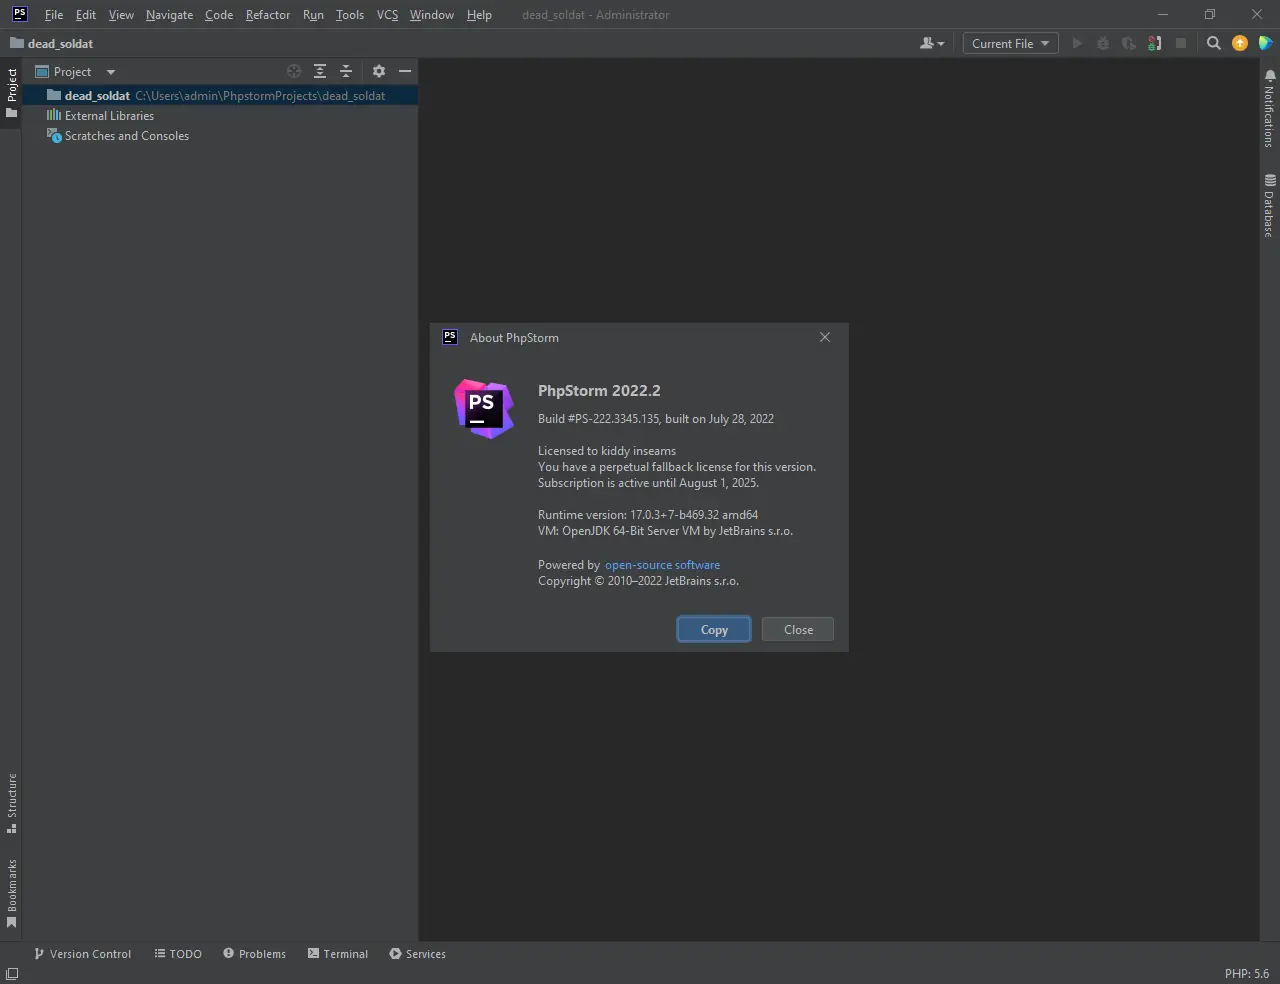1280x984 pixels.
Task: Click the tool window quick access icon in status bar
Action: tap(12, 974)
